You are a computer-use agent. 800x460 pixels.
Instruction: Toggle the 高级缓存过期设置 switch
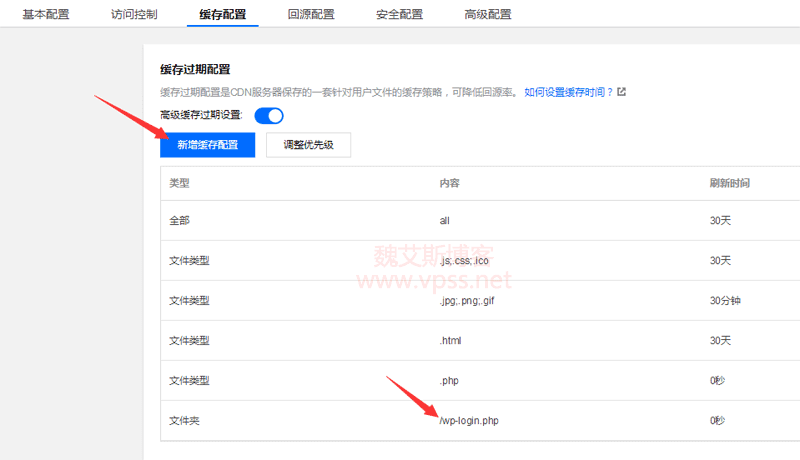[269, 115]
